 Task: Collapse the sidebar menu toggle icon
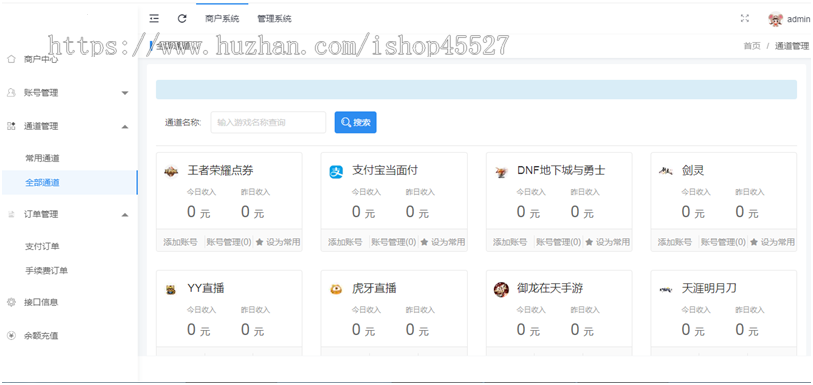coord(154,19)
